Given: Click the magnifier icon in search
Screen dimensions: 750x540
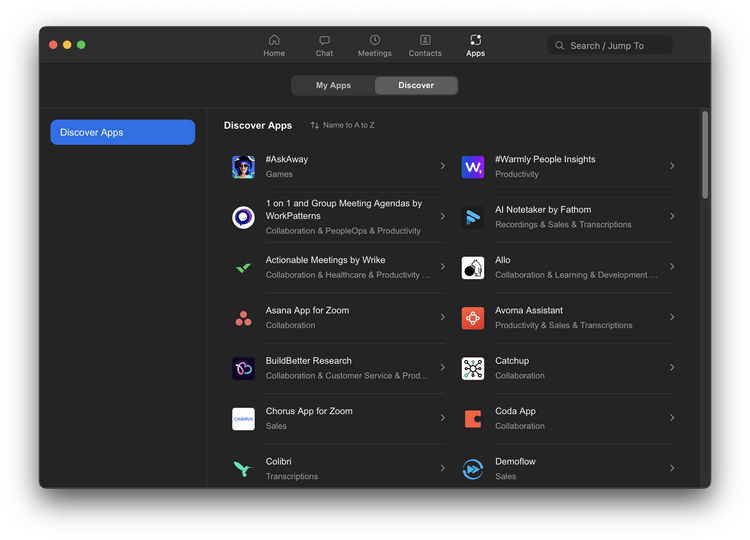Looking at the screenshot, I should click(x=559, y=45).
